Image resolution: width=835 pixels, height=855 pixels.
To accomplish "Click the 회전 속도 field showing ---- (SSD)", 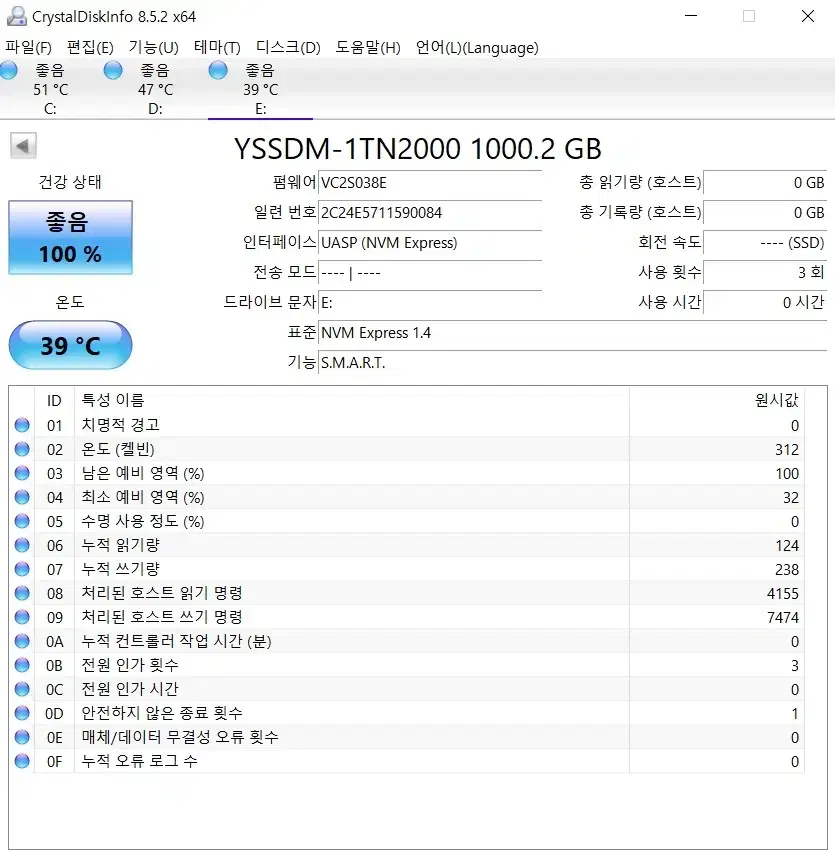I will [765, 243].
